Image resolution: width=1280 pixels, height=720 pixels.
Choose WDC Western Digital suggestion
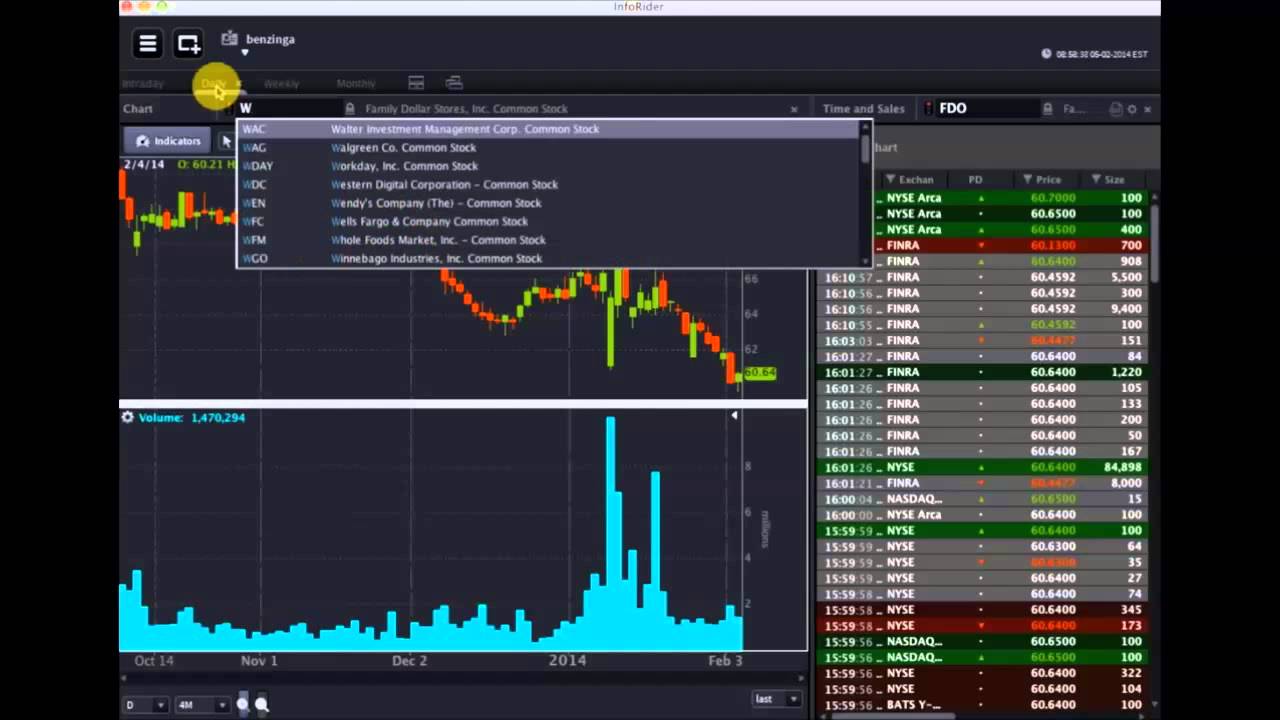548,184
